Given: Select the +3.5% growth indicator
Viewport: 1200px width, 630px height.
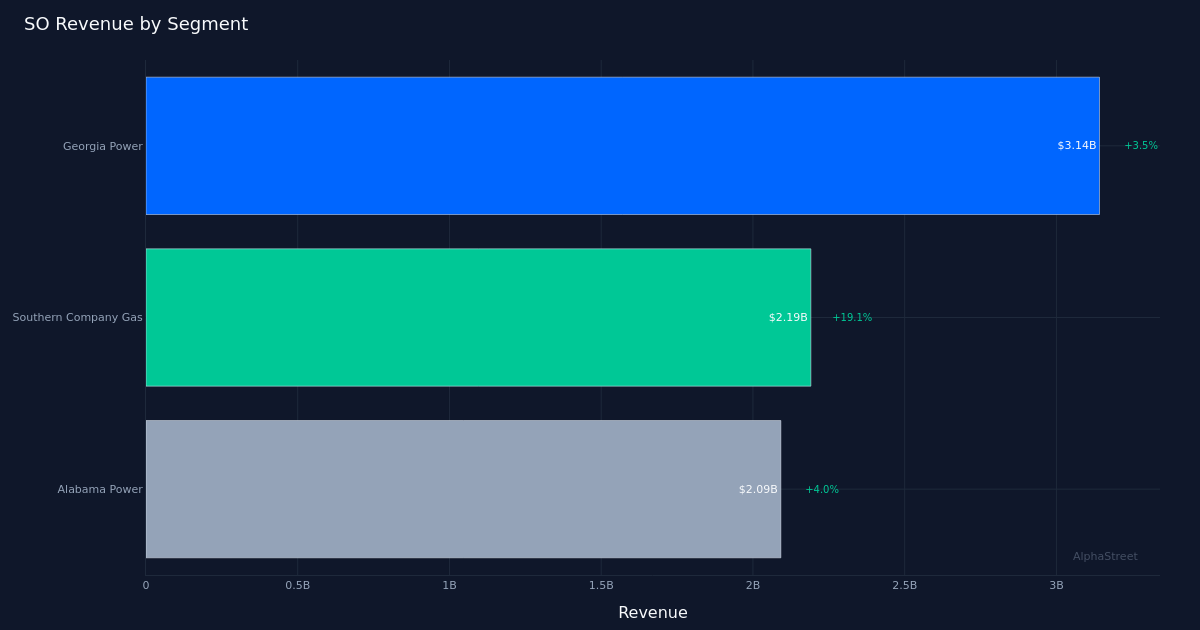Looking at the screenshot, I should pyautogui.click(x=1140, y=145).
